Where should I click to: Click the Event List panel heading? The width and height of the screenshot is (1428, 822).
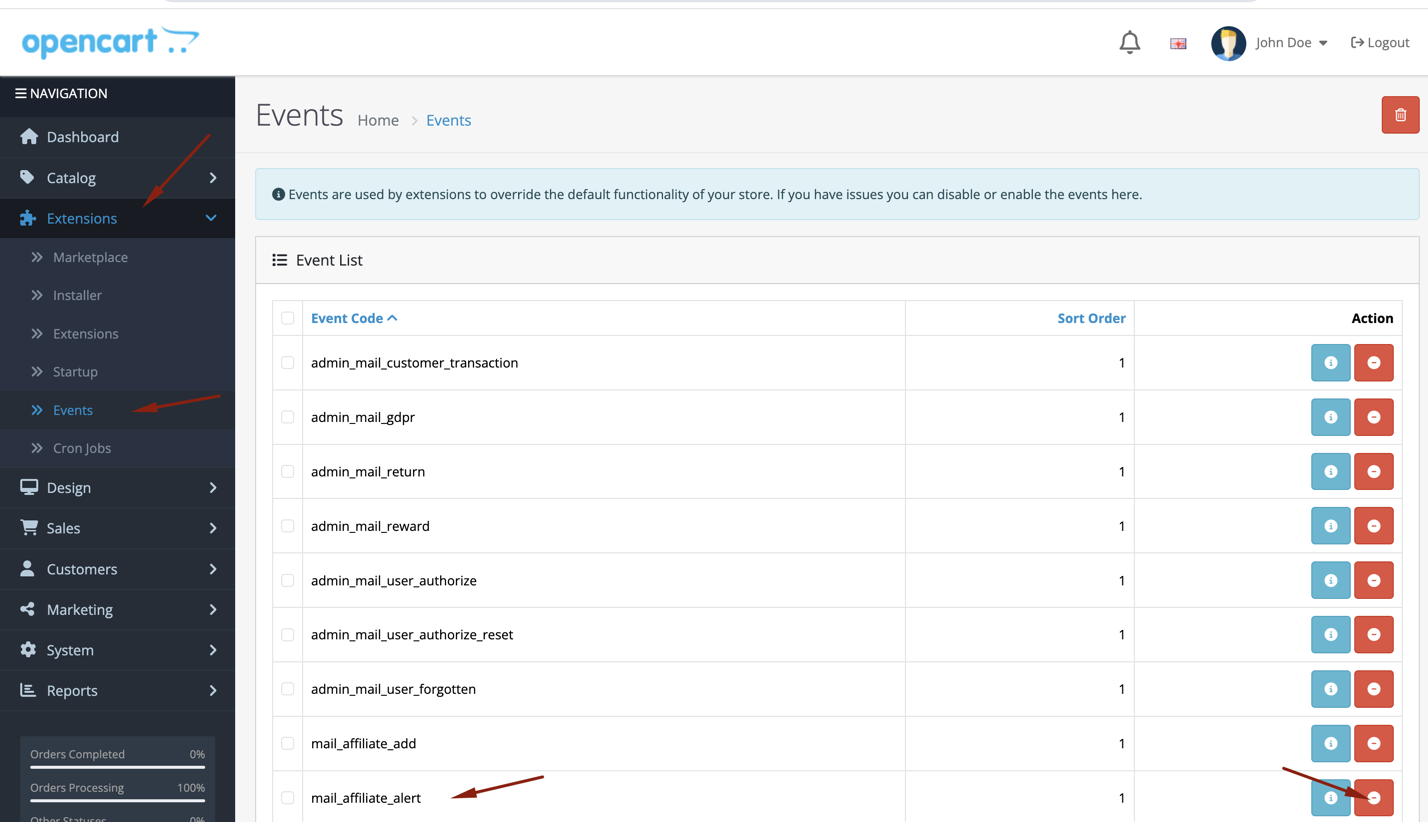(x=837, y=260)
